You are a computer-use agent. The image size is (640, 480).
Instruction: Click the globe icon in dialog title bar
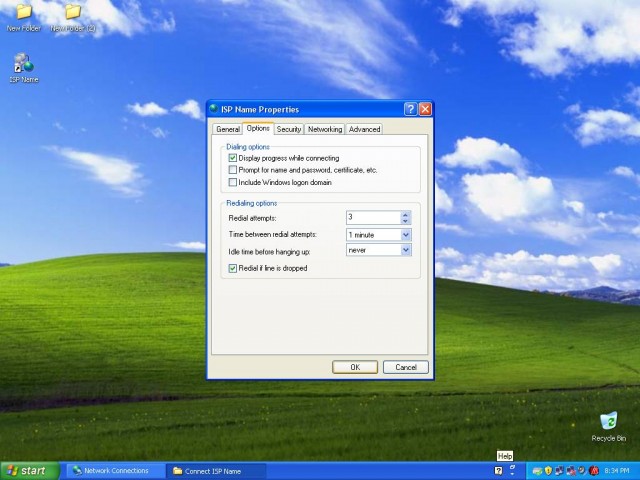coord(214,109)
